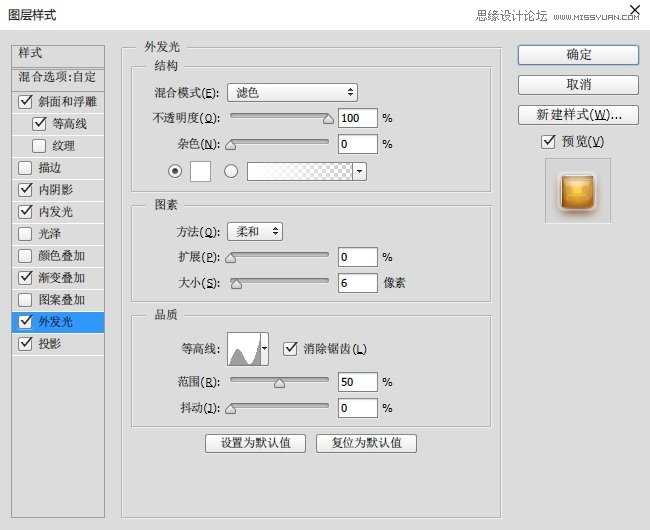Viewport: 650px width, 530px height.
Task: Click the 新建样式 button
Action: [578, 115]
